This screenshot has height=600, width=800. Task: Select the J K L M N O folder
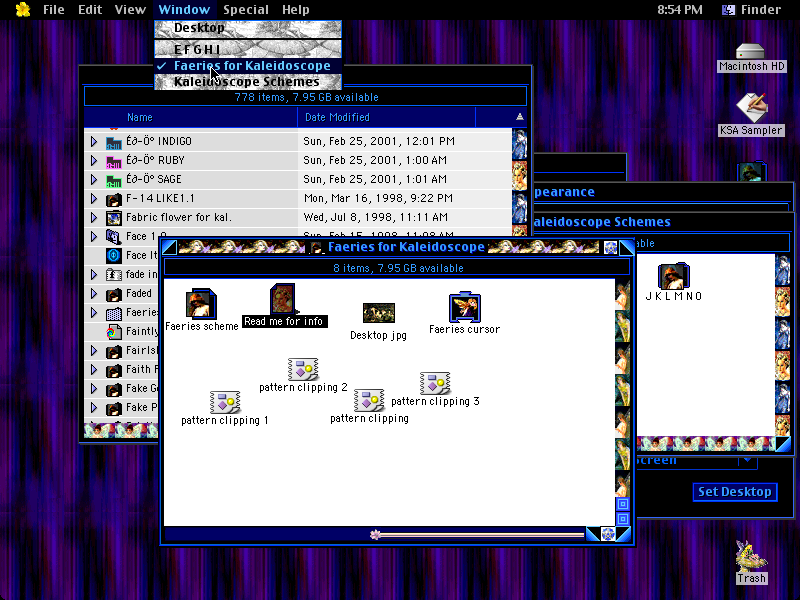pos(673,276)
